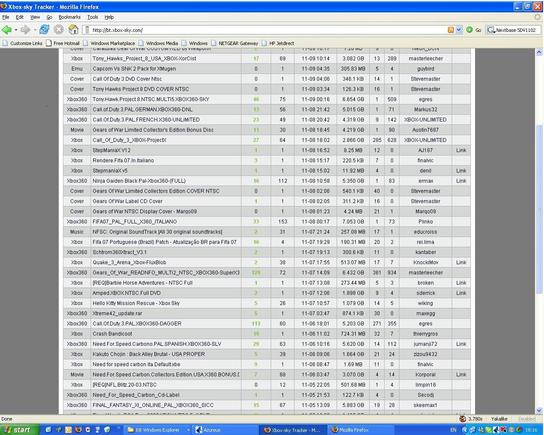Click the green Back arrow button
This screenshot has width=544, height=435.
tap(7, 30)
